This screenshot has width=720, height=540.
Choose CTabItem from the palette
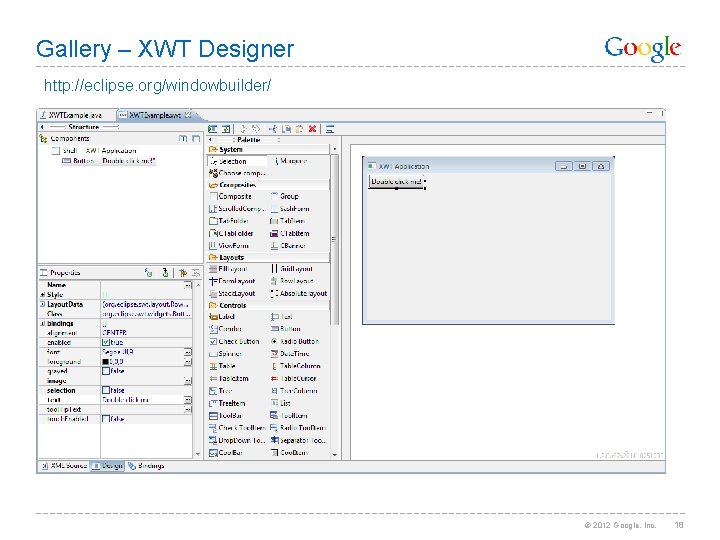point(290,233)
